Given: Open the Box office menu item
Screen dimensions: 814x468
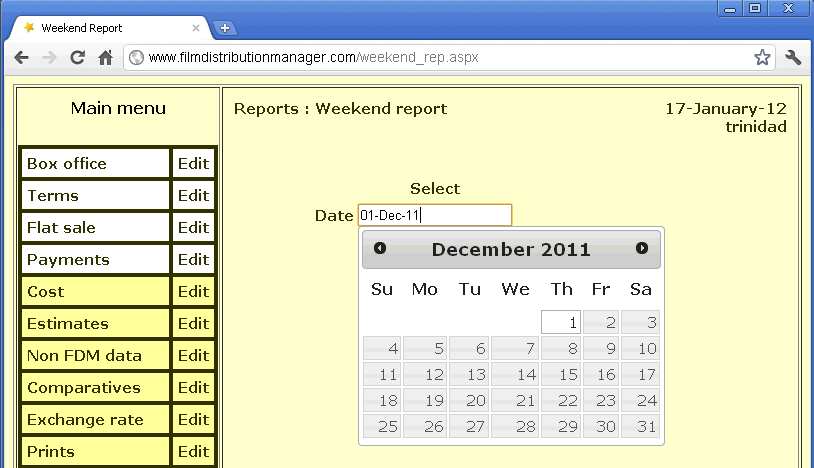Looking at the screenshot, I should point(95,164).
